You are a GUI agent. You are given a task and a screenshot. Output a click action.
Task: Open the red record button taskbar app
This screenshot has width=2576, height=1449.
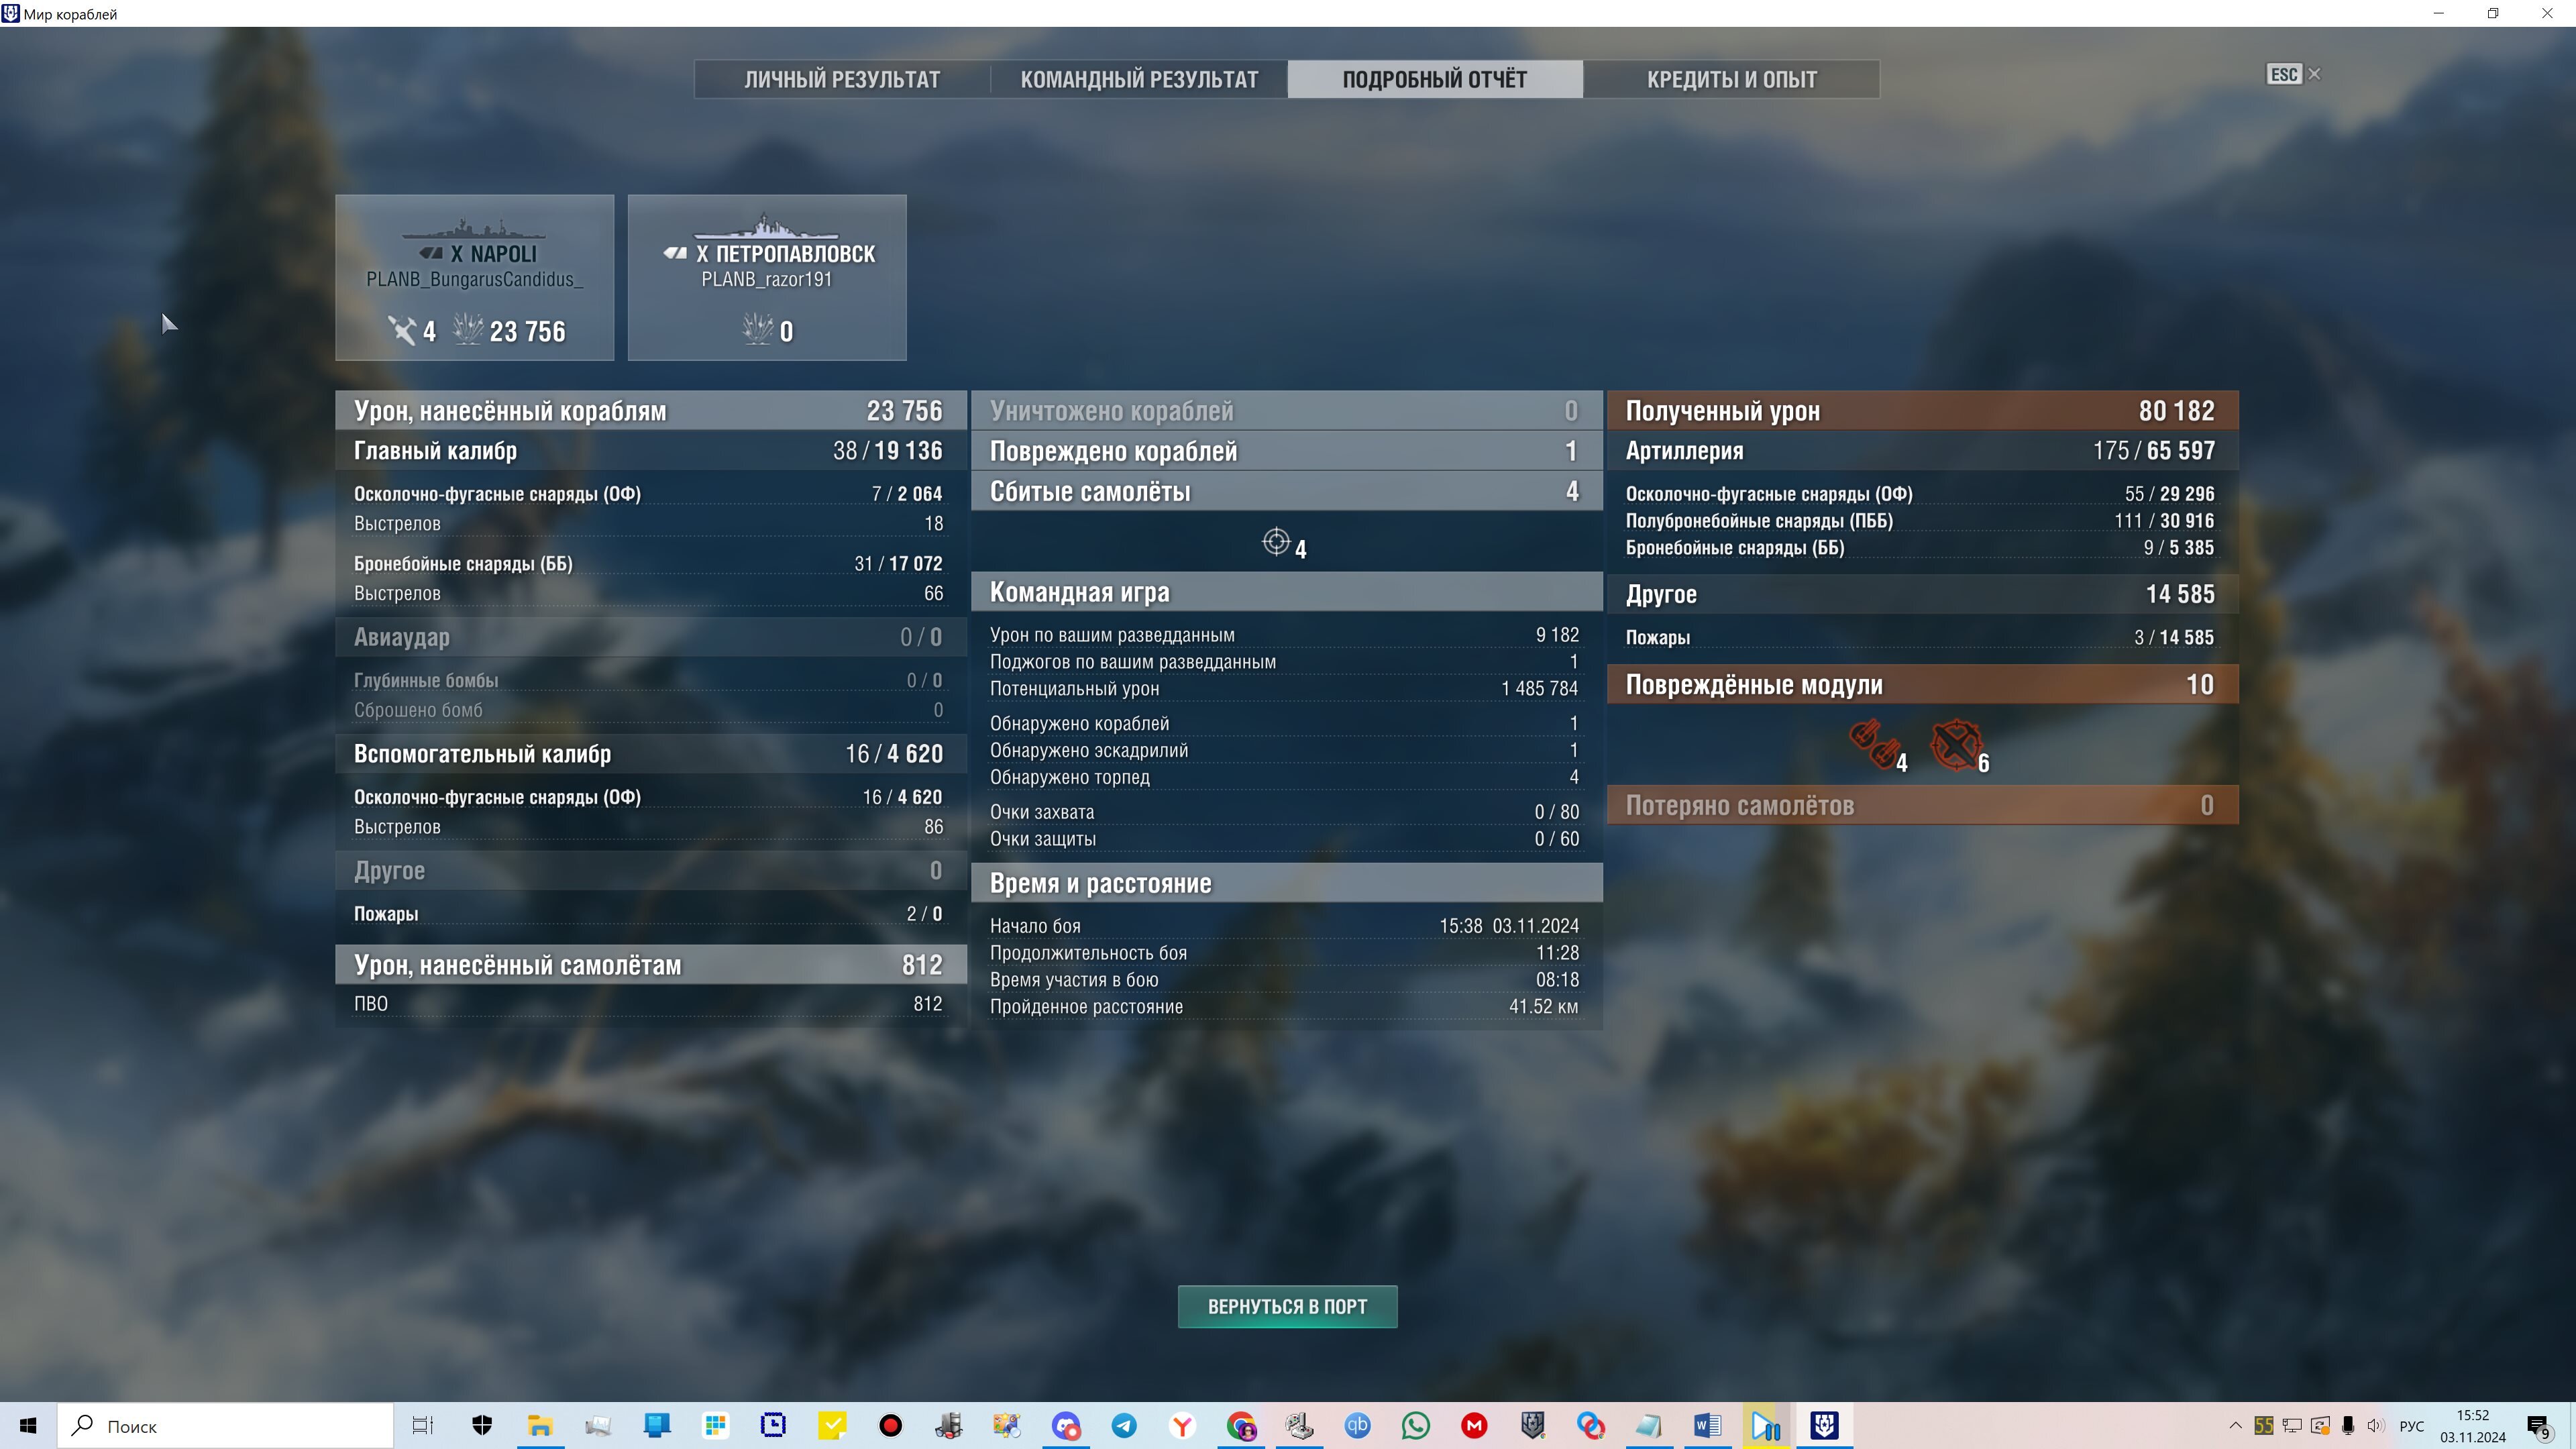[x=890, y=1425]
